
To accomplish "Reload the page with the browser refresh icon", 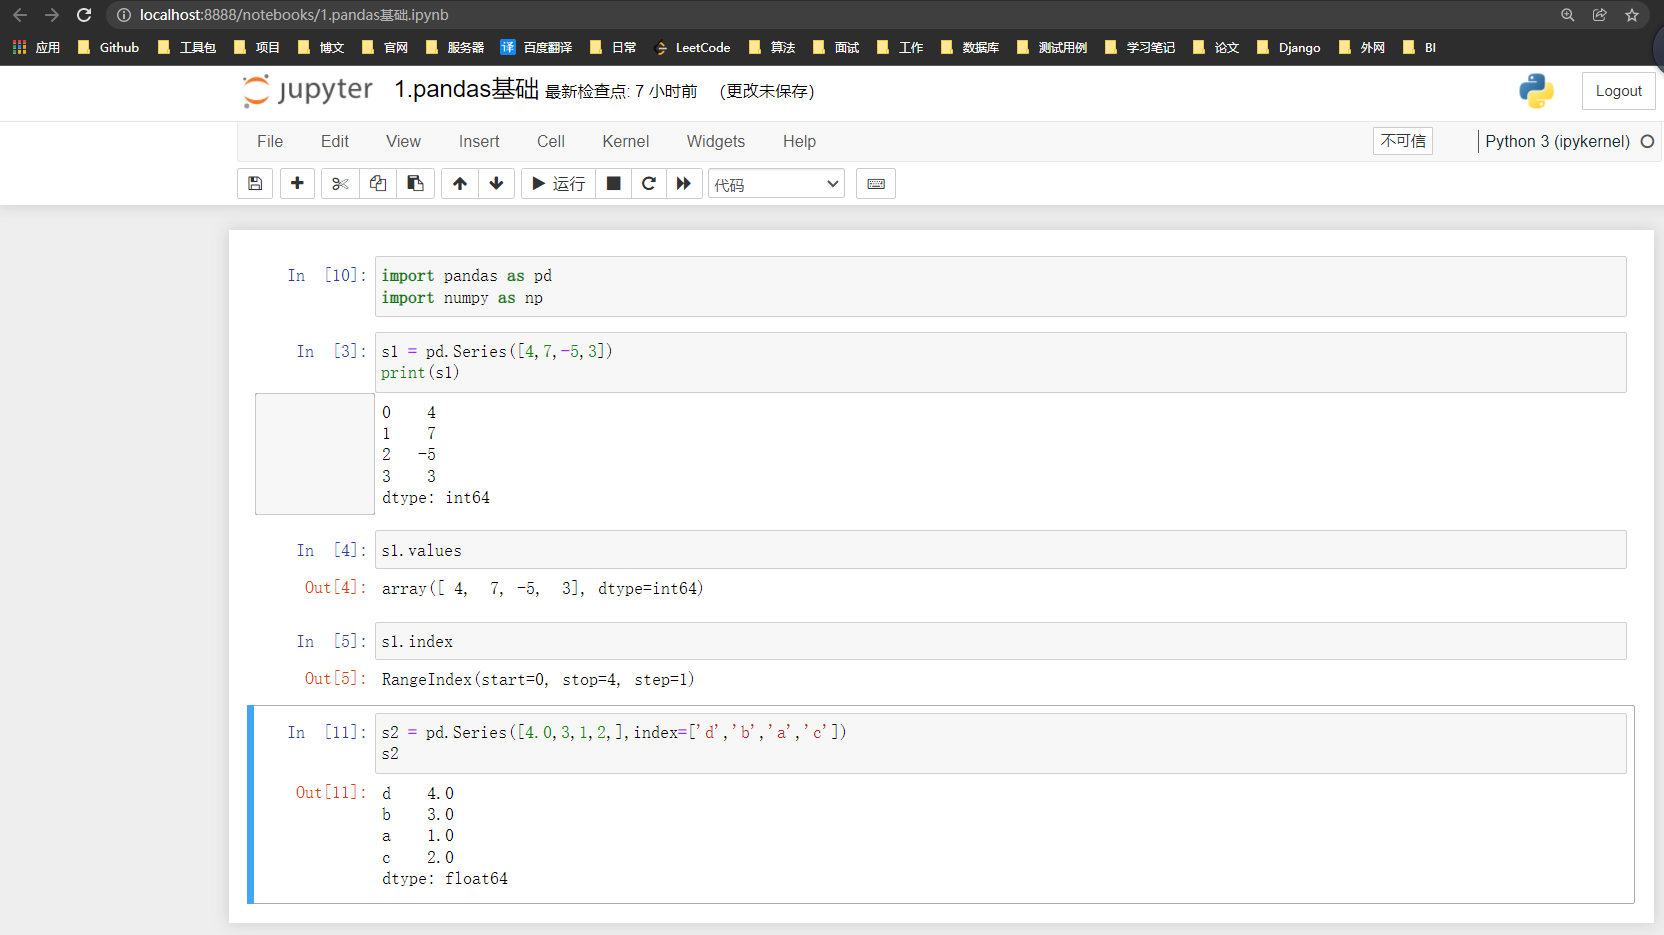I will (84, 15).
